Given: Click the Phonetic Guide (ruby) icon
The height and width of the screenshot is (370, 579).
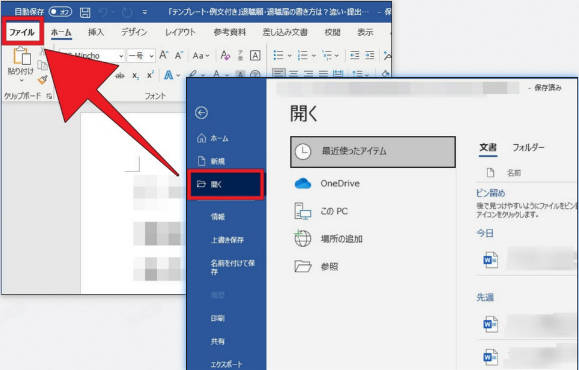Looking at the screenshot, I should coord(241,56).
